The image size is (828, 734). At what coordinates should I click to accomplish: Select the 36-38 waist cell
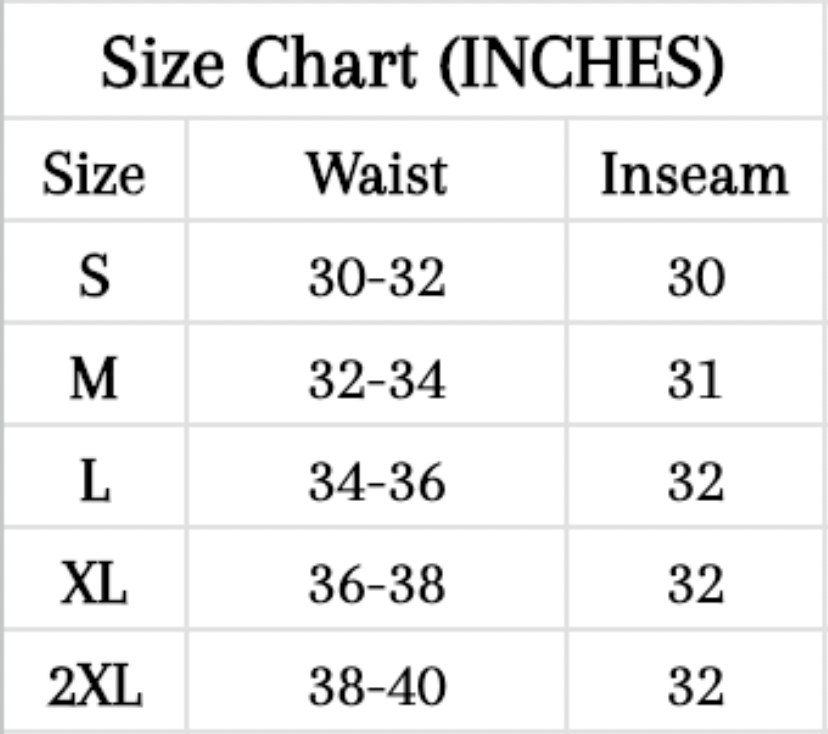(376, 585)
